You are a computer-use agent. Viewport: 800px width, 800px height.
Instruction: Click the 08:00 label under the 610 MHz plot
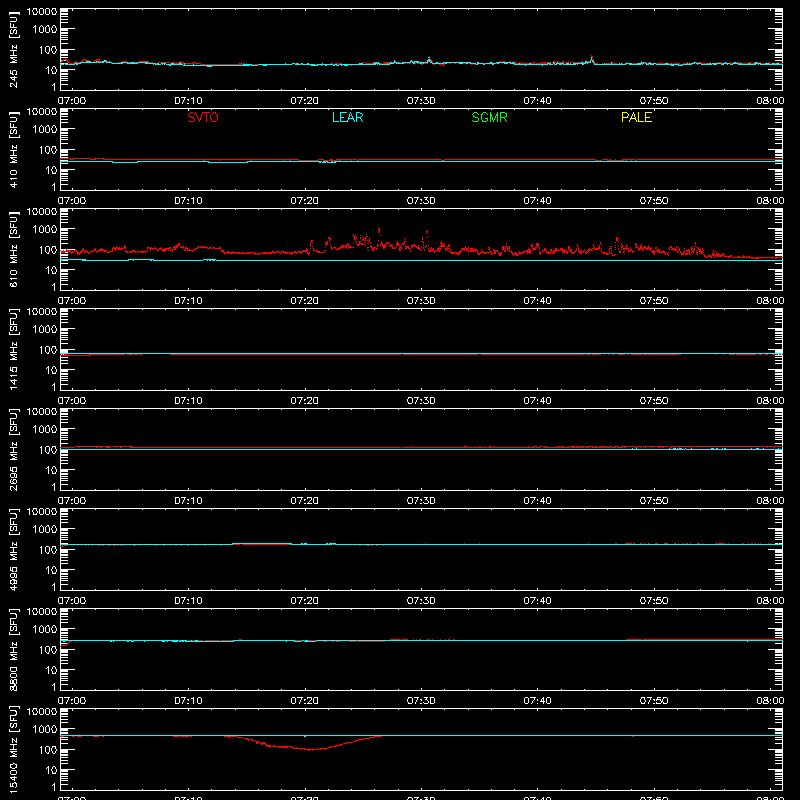770,301
